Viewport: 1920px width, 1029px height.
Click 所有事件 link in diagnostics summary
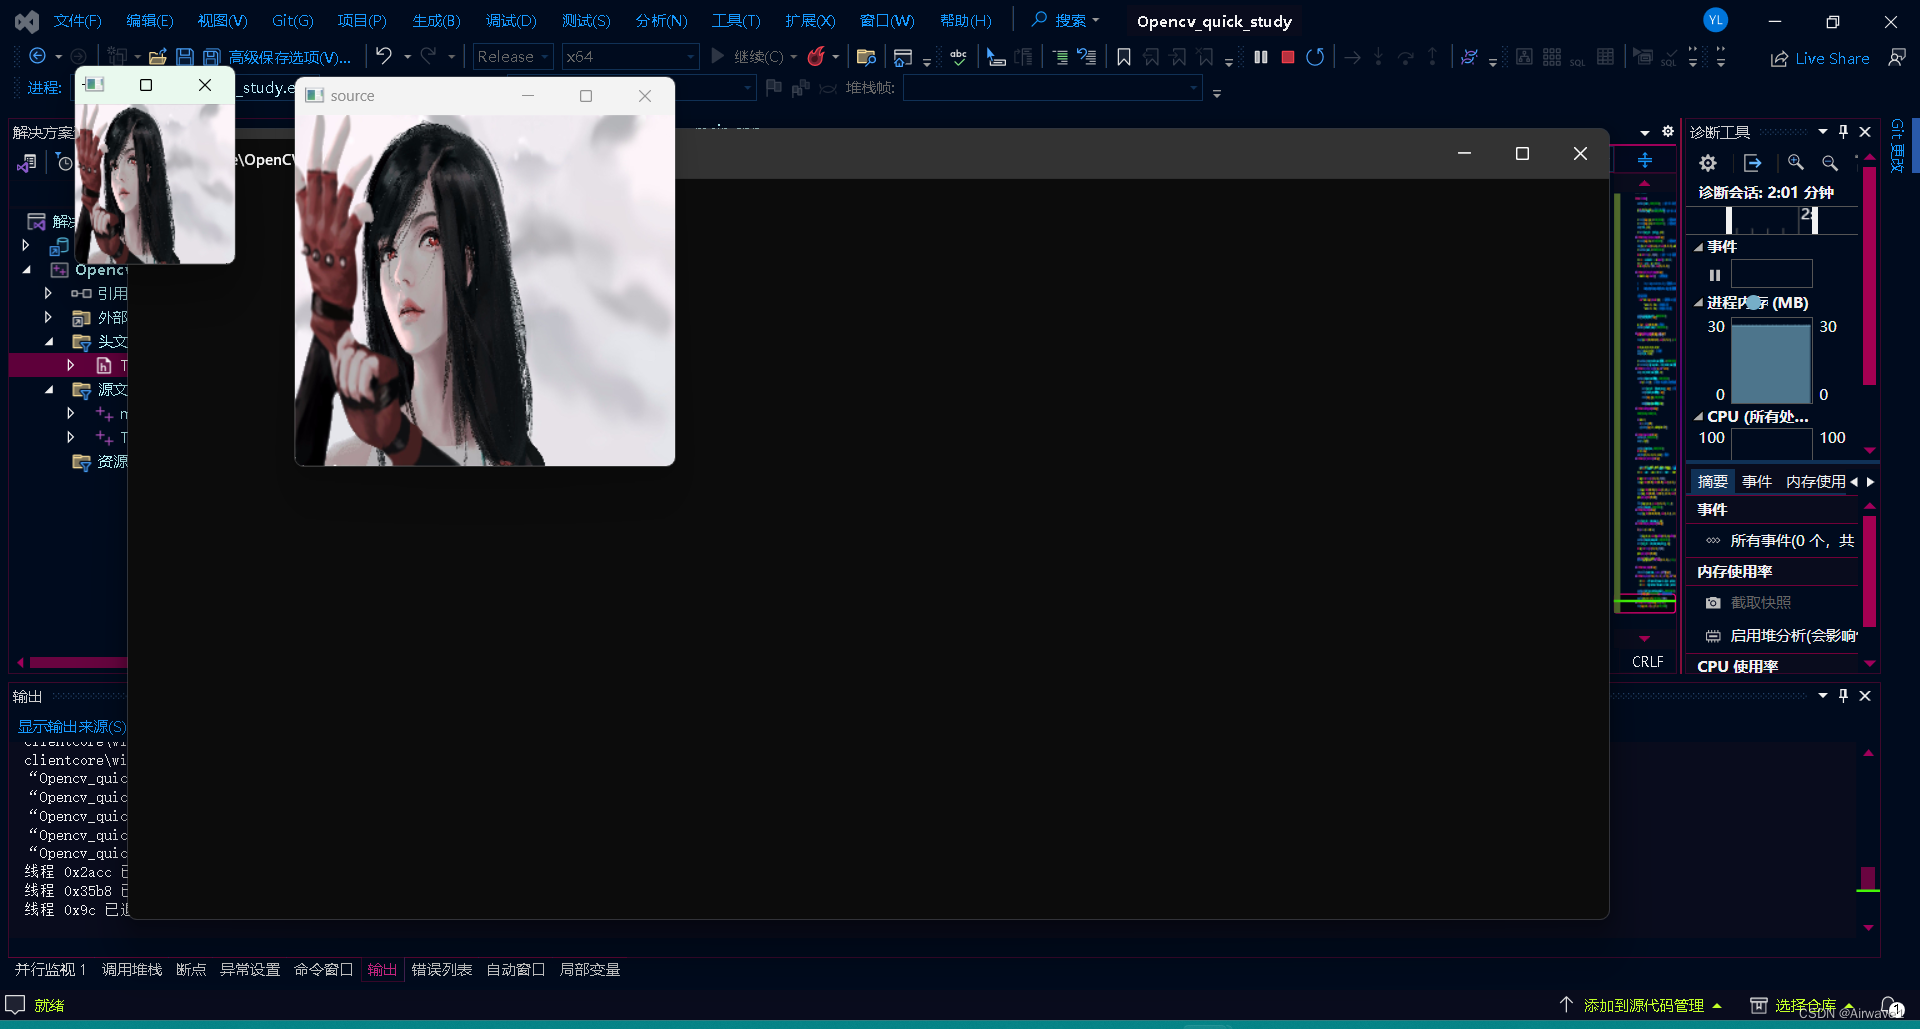coord(1792,541)
